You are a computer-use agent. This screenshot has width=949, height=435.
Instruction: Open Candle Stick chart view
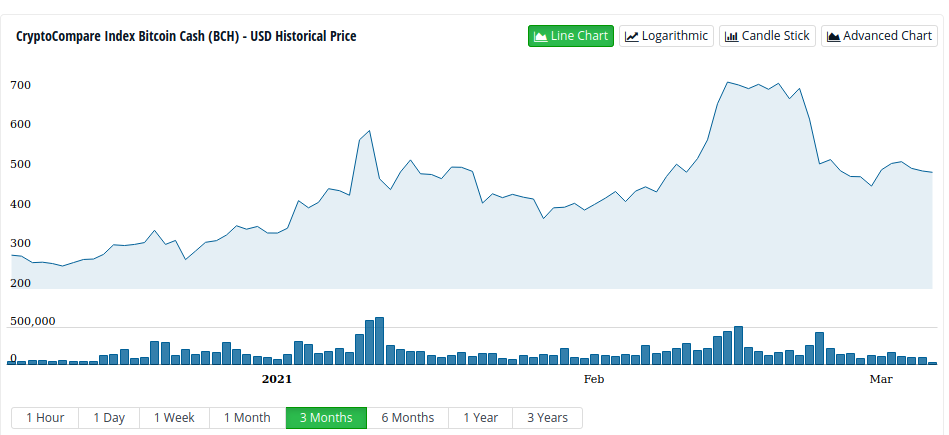(767, 36)
